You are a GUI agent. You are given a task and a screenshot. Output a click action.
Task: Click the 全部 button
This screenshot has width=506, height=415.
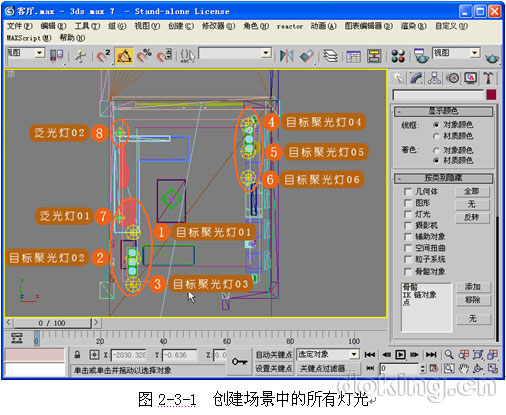coord(472,191)
